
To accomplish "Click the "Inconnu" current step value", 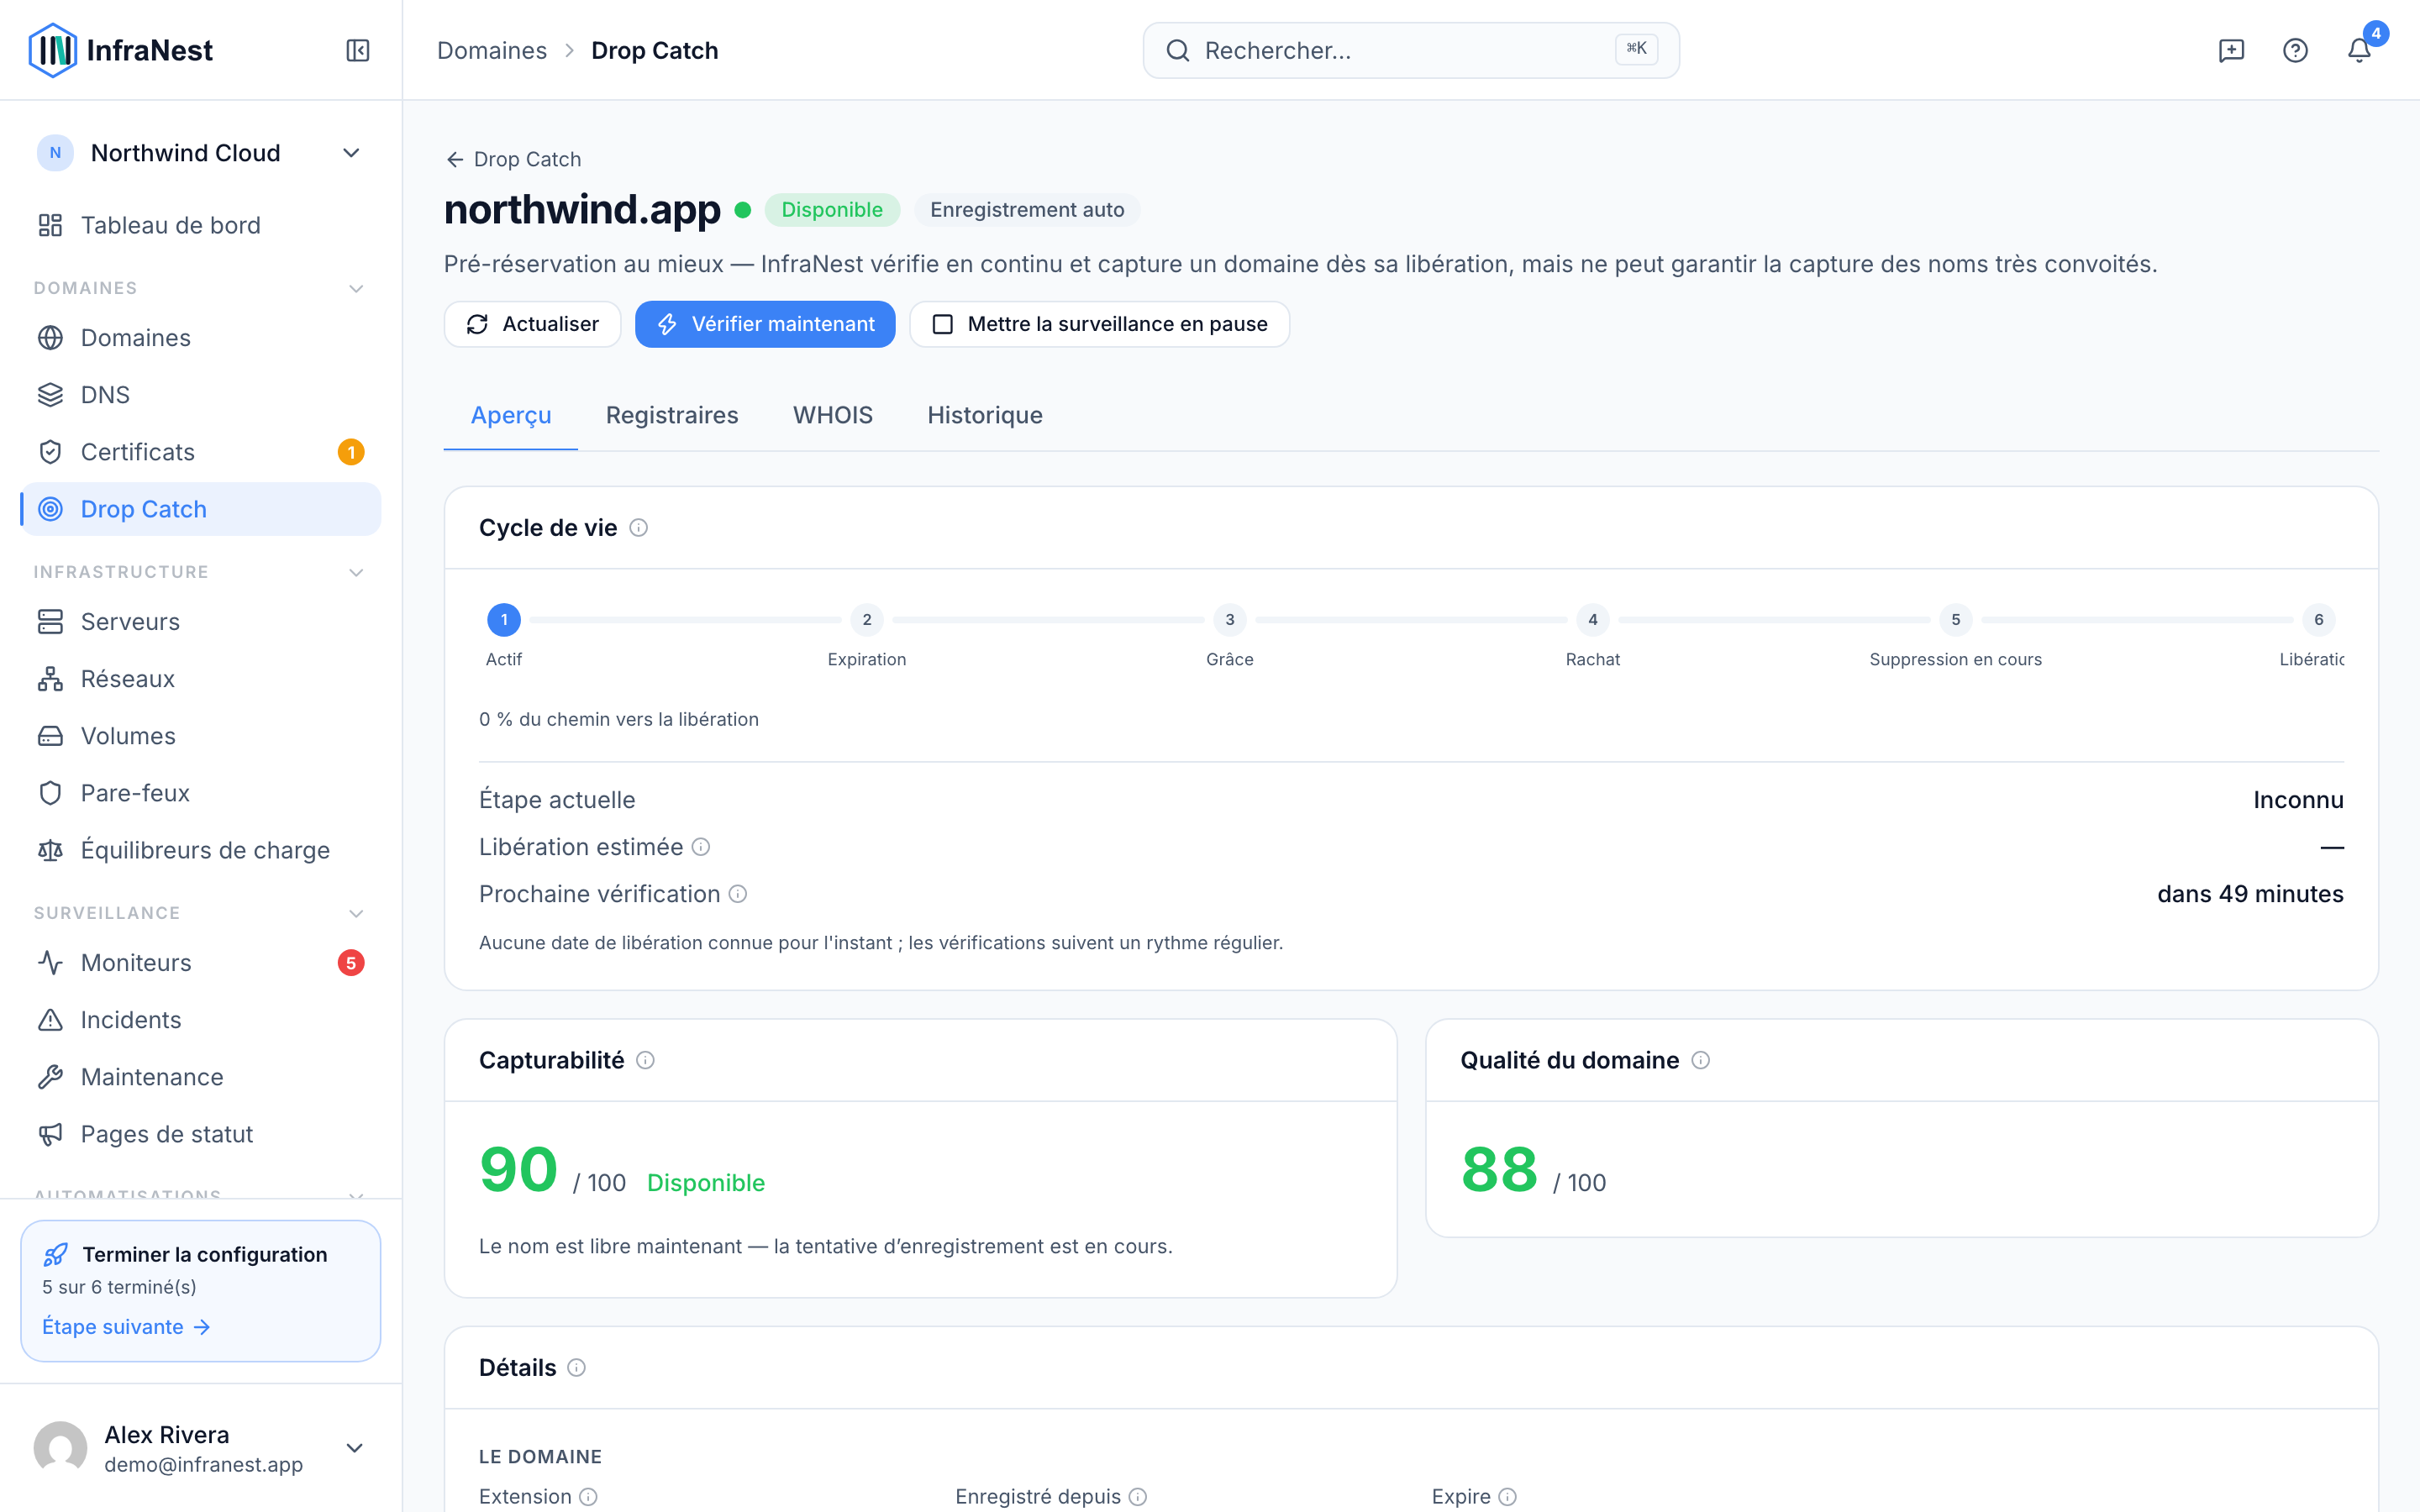I will [x=2298, y=800].
